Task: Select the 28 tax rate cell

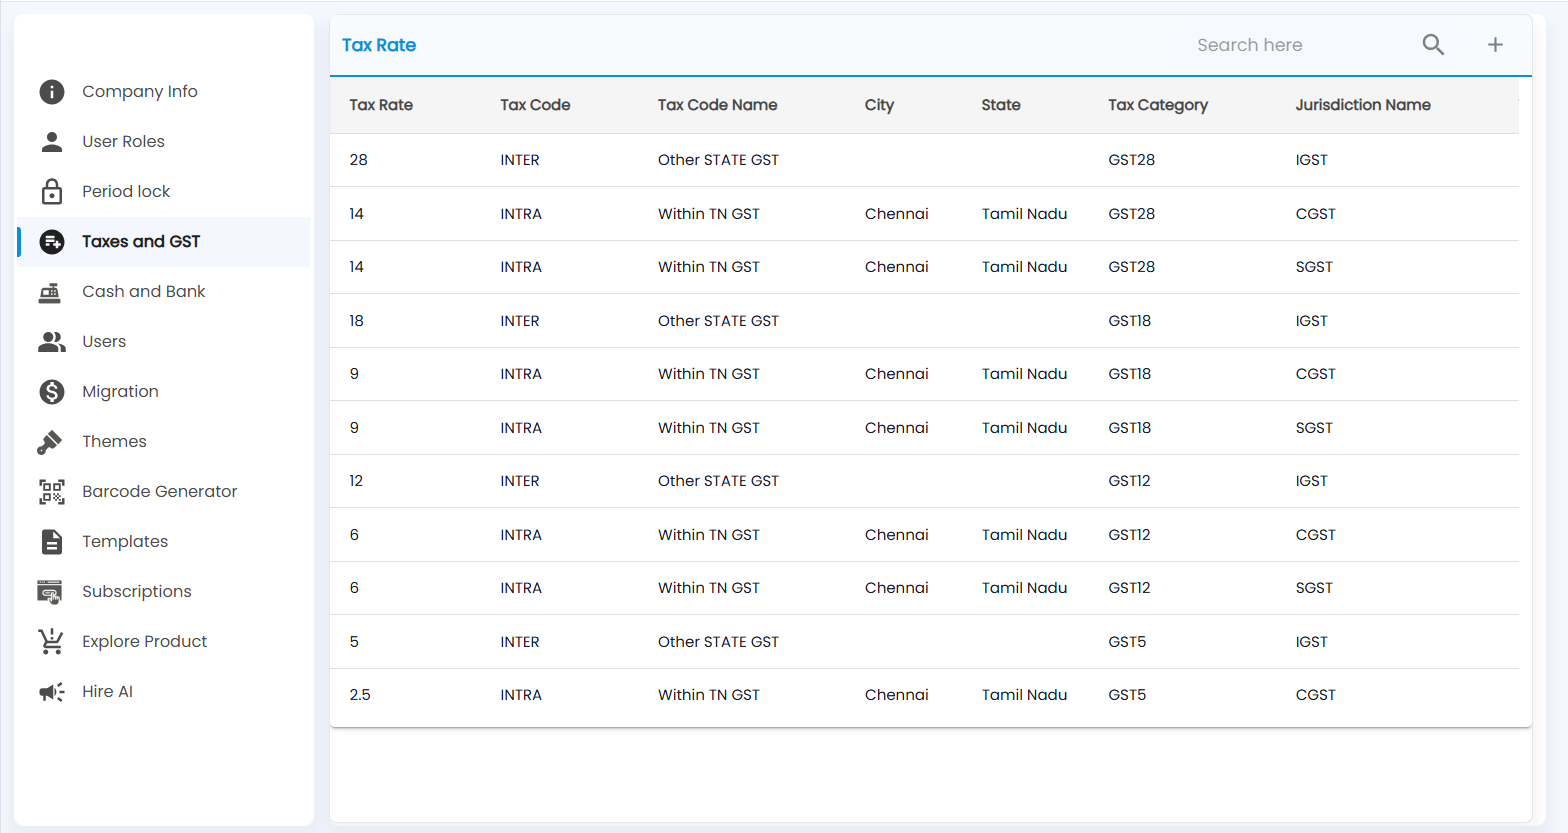Action: click(x=359, y=160)
